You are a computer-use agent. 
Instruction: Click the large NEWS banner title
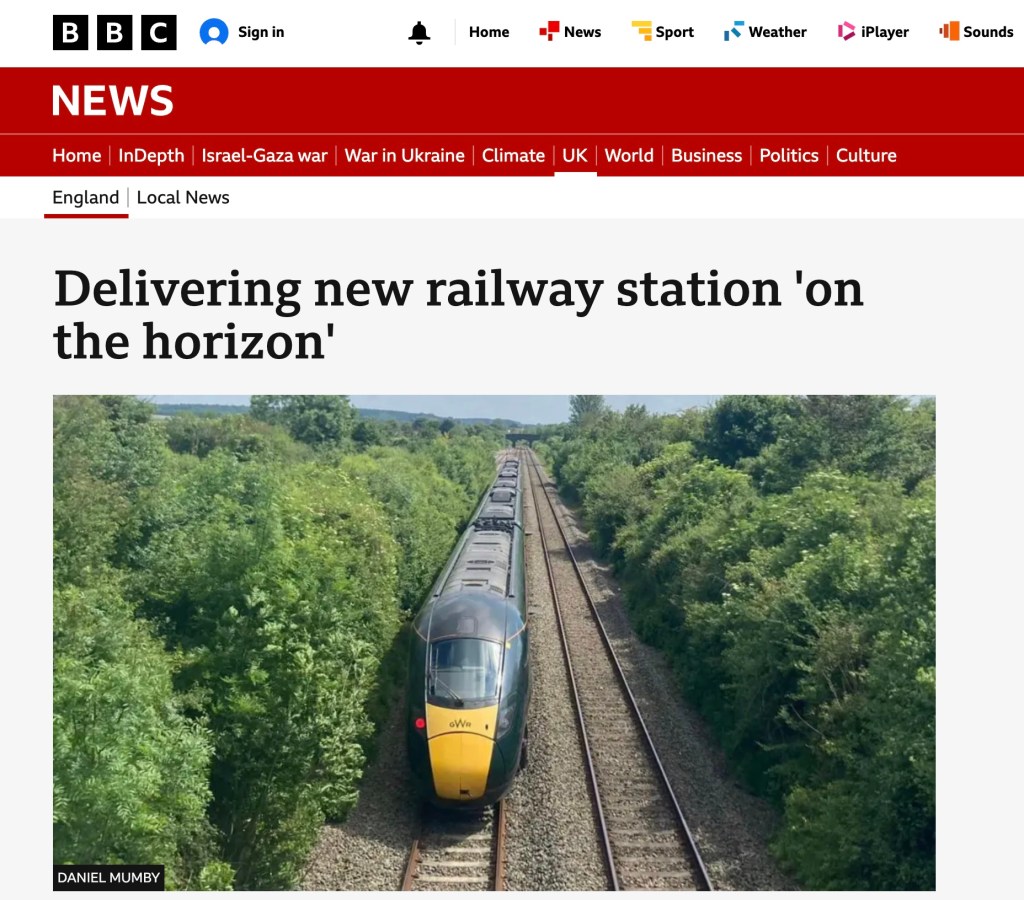112,101
